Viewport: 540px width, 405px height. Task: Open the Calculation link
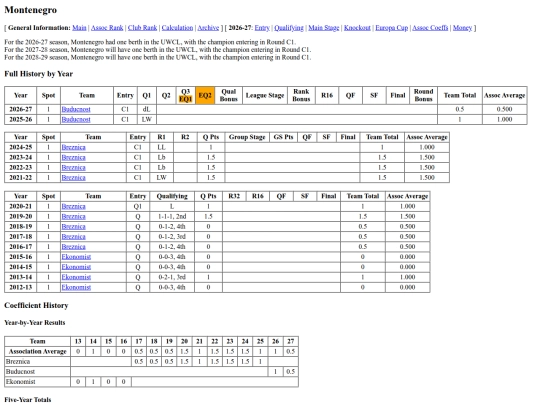(x=177, y=28)
